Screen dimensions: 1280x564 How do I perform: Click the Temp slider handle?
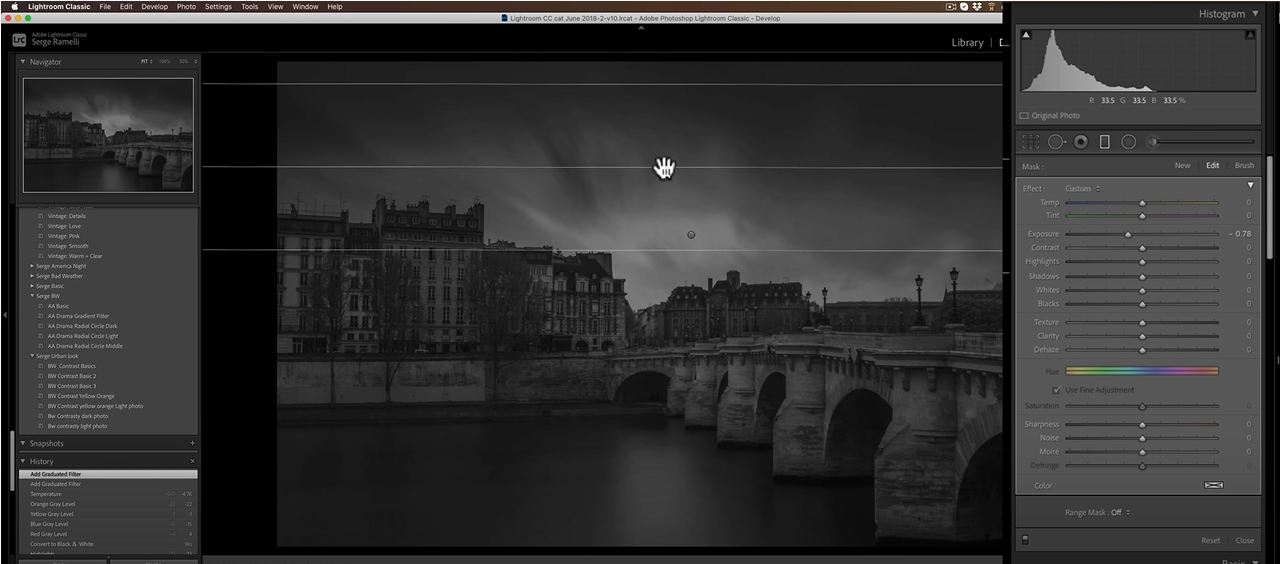pos(1142,203)
